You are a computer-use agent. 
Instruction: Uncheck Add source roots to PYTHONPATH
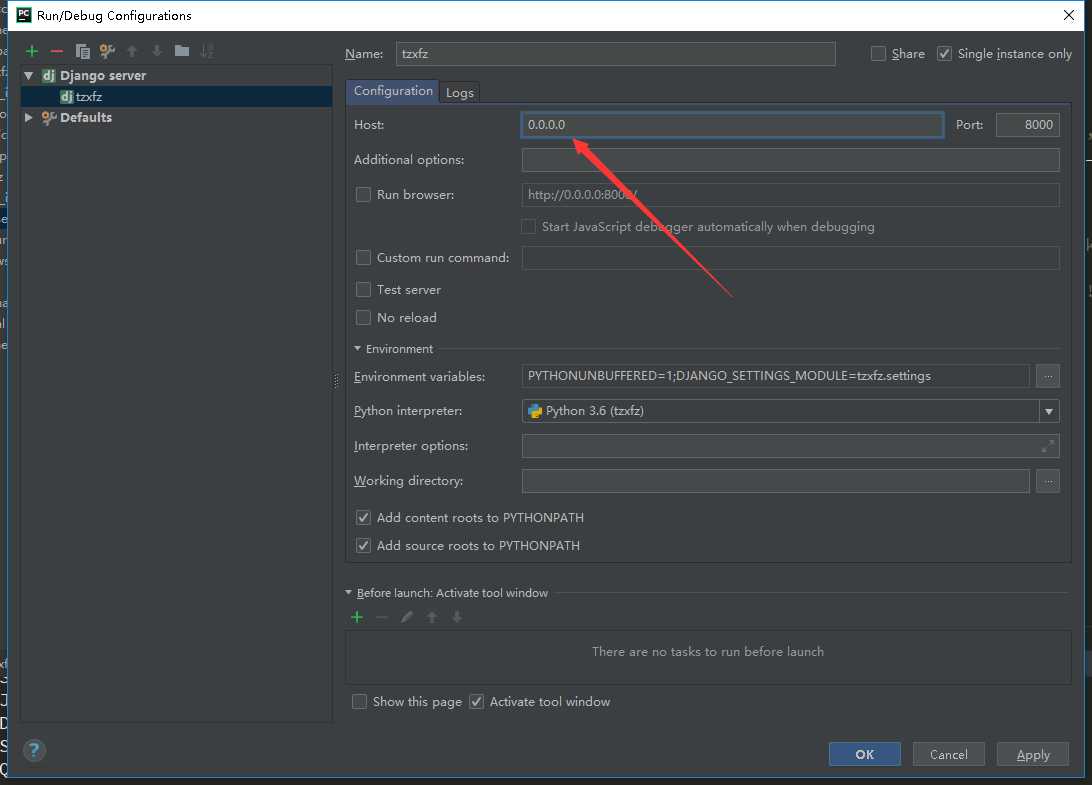click(x=363, y=545)
